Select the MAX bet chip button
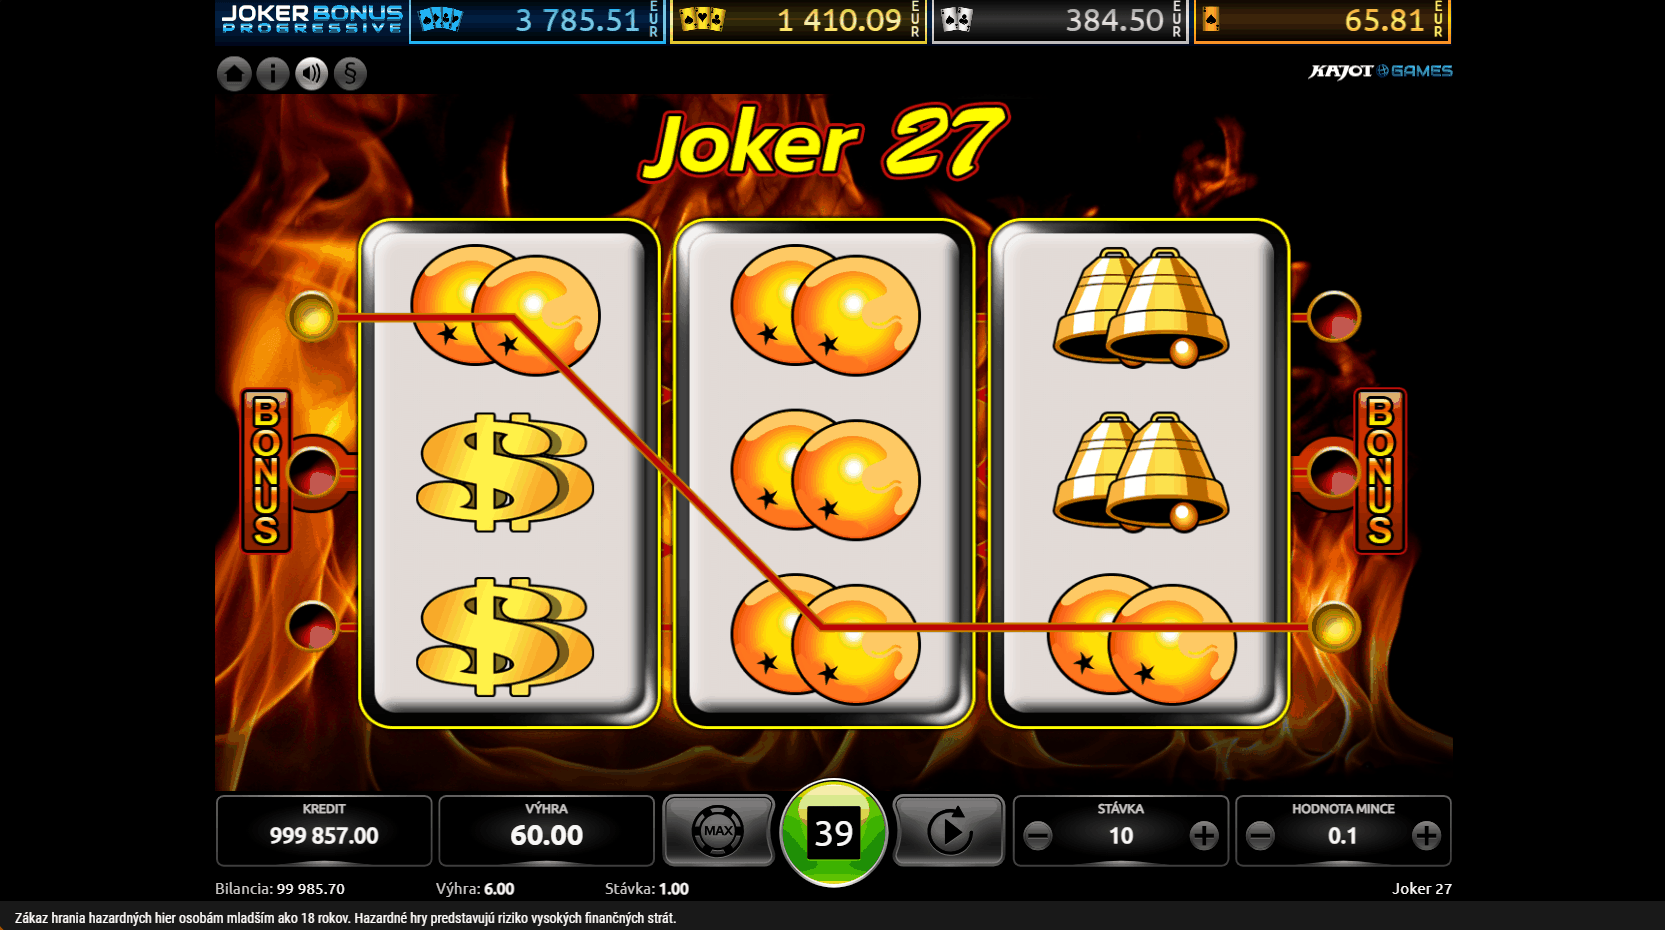This screenshot has height=930, width=1665. click(x=718, y=831)
